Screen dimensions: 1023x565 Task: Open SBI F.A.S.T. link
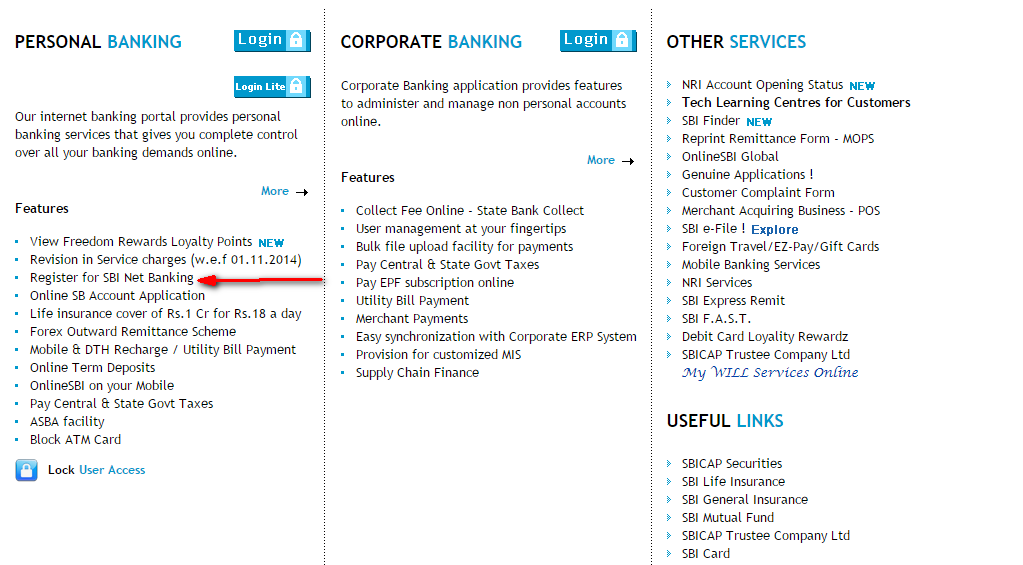tap(716, 319)
